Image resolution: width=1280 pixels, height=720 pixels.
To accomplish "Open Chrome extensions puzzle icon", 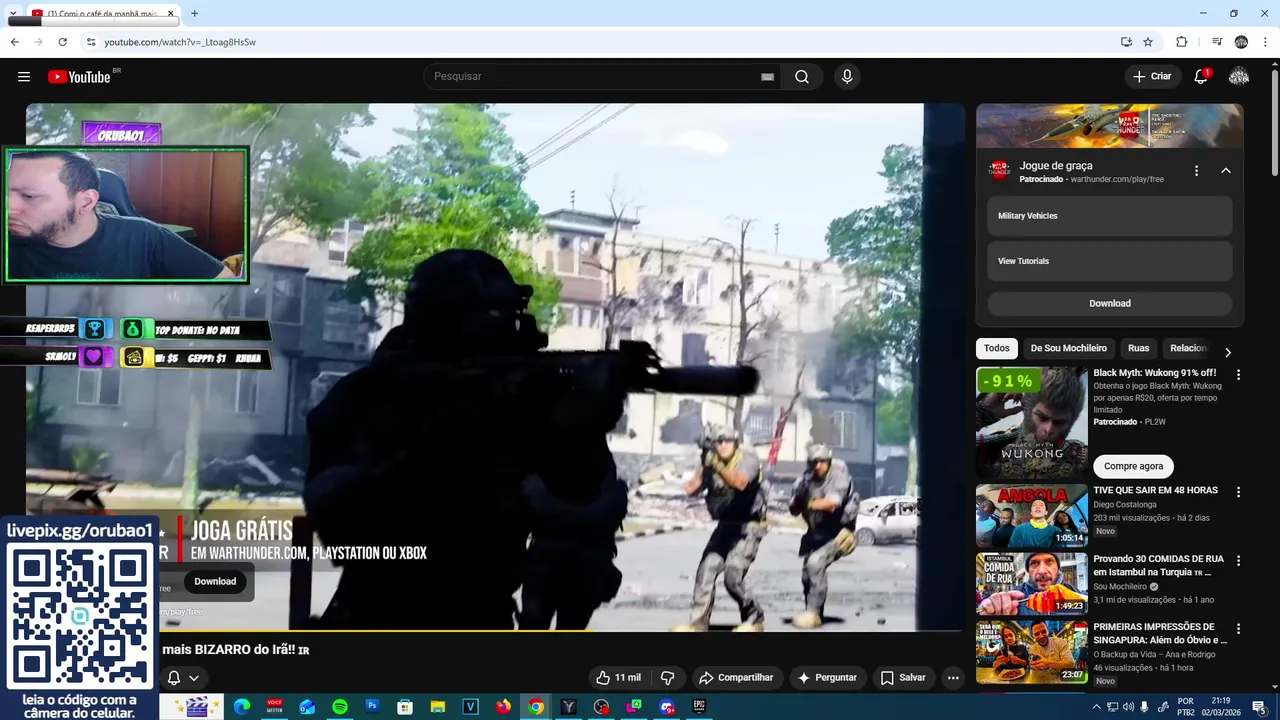I will [1181, 42].
